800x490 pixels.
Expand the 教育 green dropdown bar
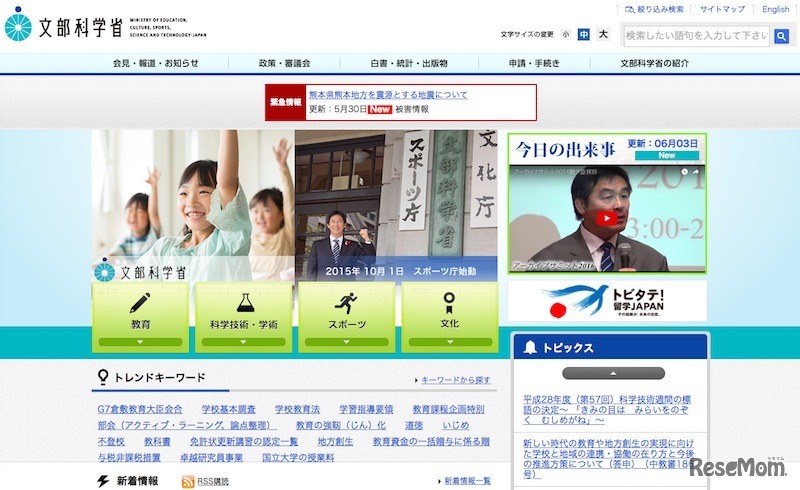[140, 342]
